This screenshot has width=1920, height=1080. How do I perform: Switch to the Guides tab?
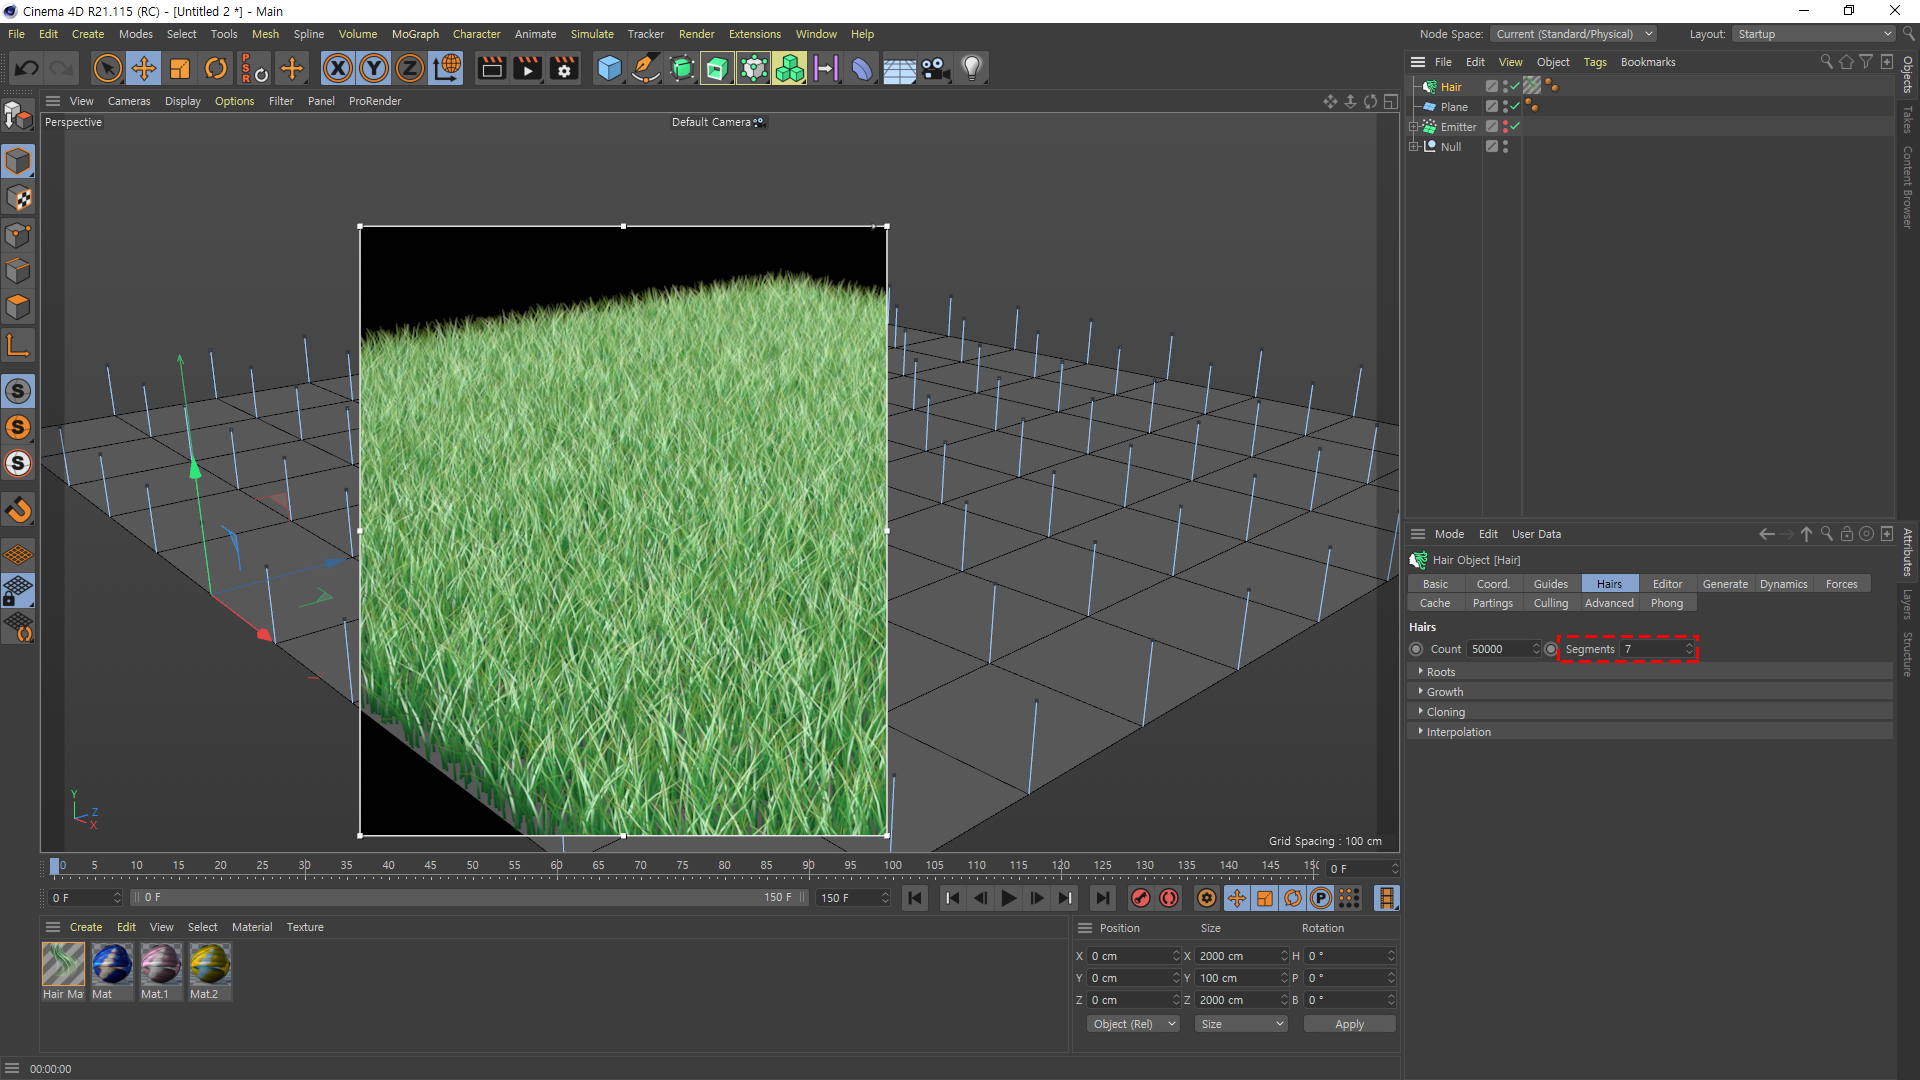point(1550,584)
